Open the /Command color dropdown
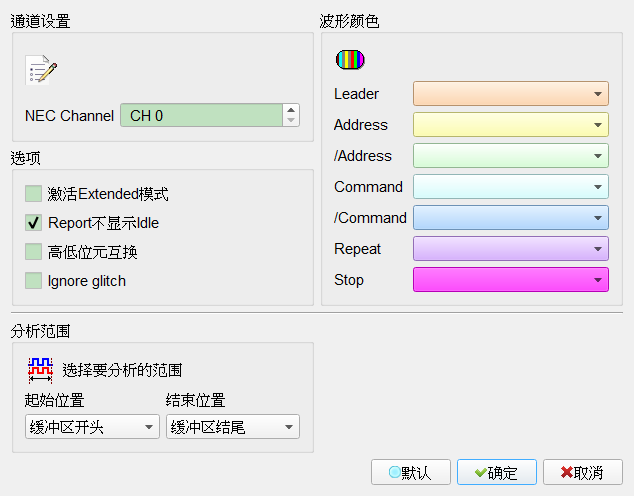The height and width of the screenshot is (496, 634). coord(511,217)
